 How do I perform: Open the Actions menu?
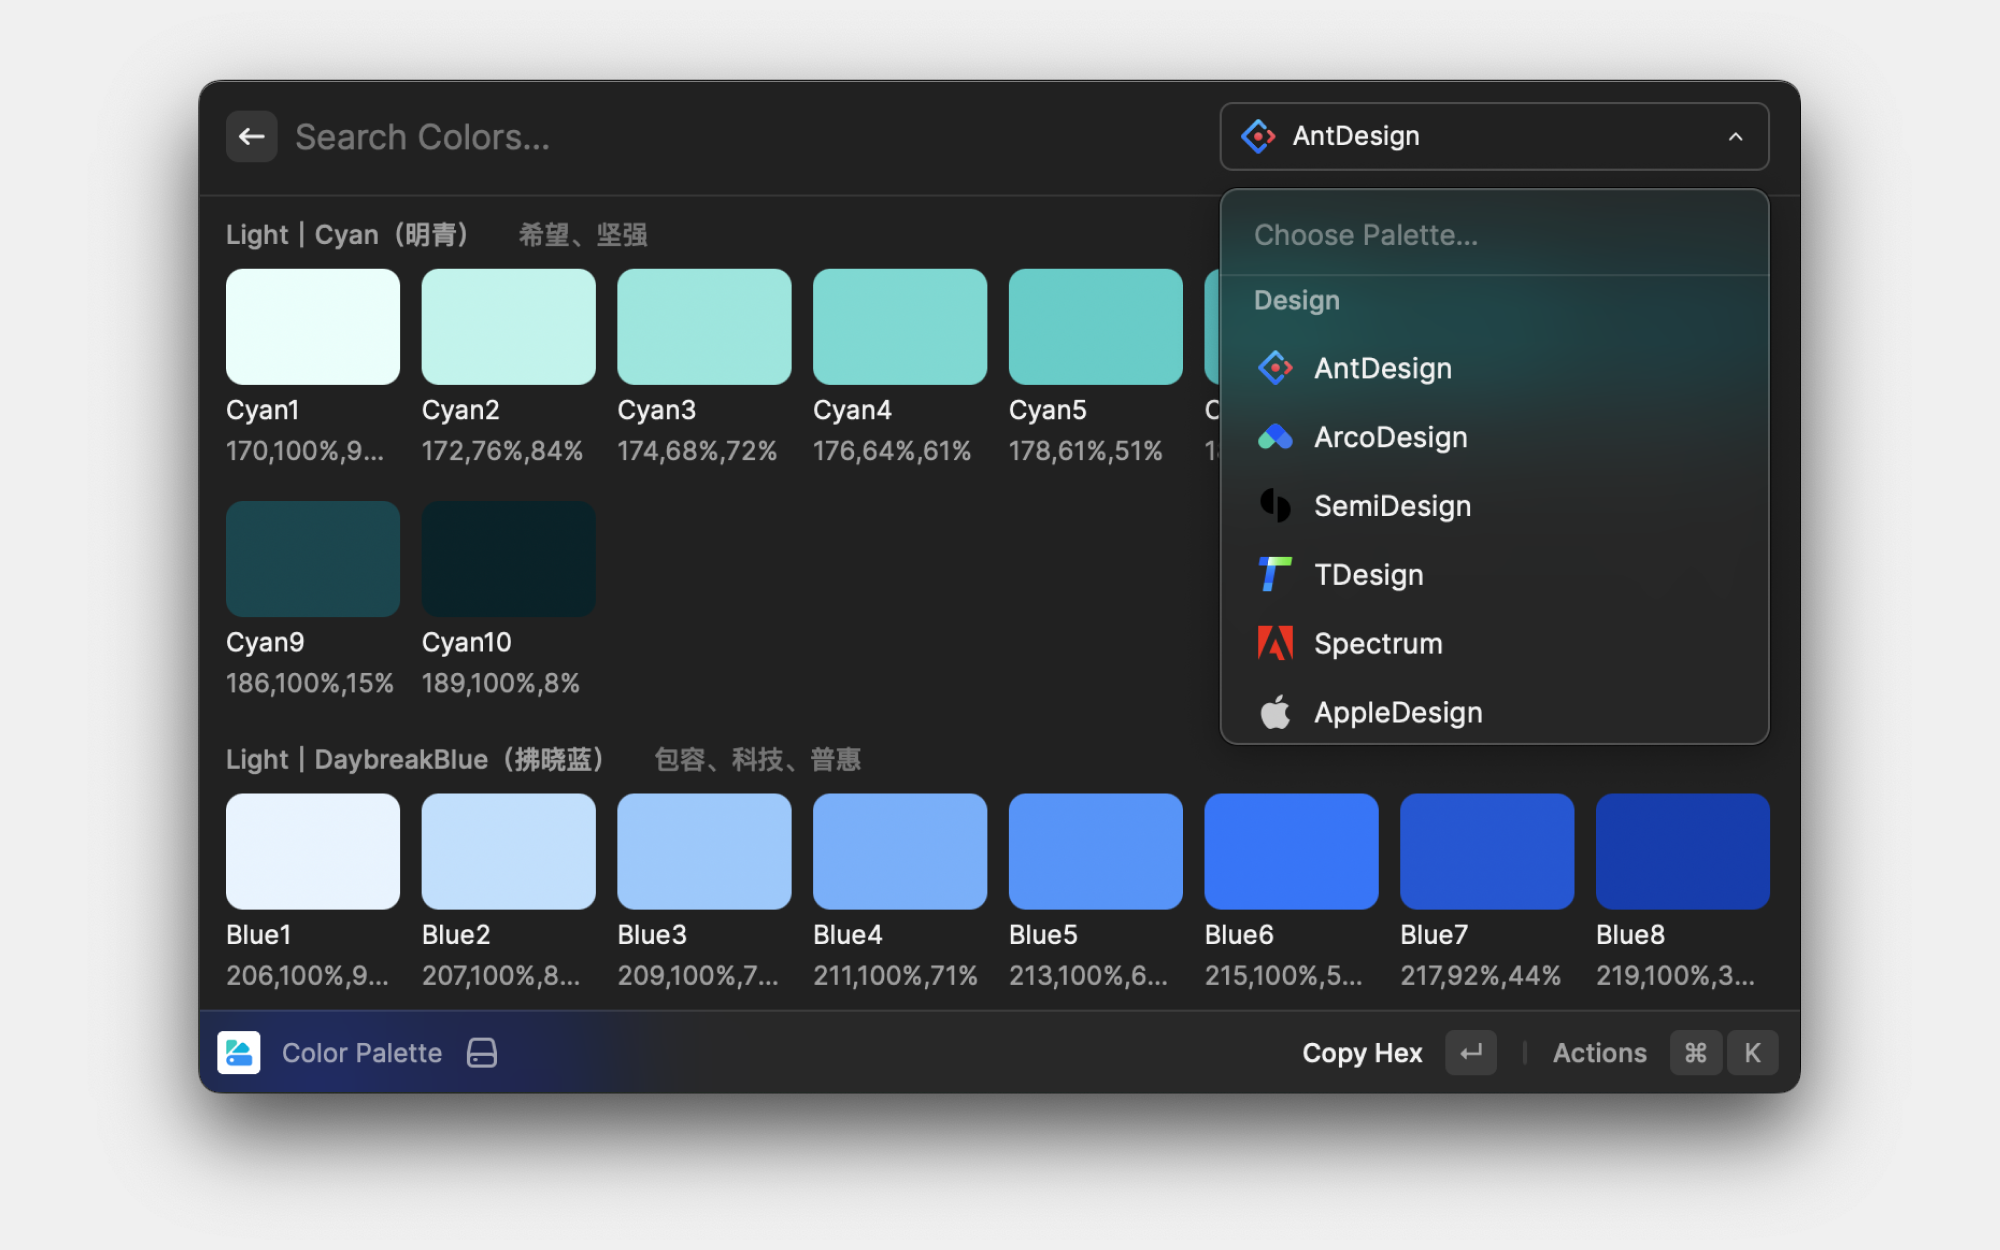(x=1599, y=1053)
